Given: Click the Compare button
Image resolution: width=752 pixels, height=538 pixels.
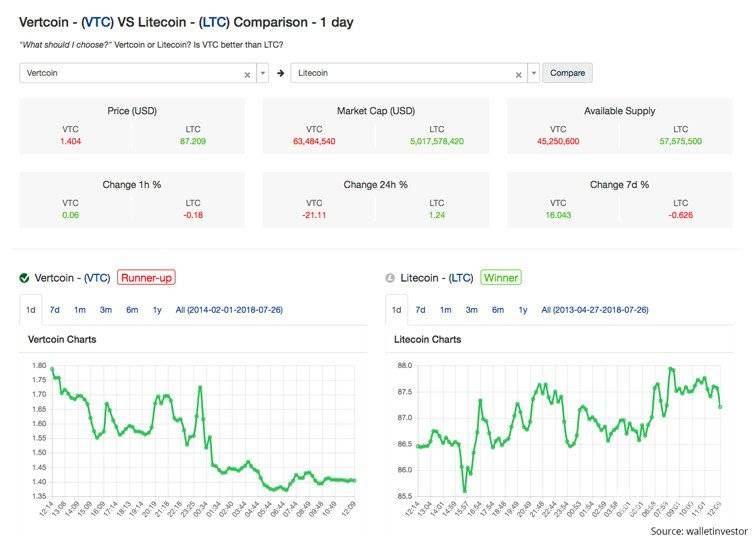Looking at the screenshot, I should (567, 73).
